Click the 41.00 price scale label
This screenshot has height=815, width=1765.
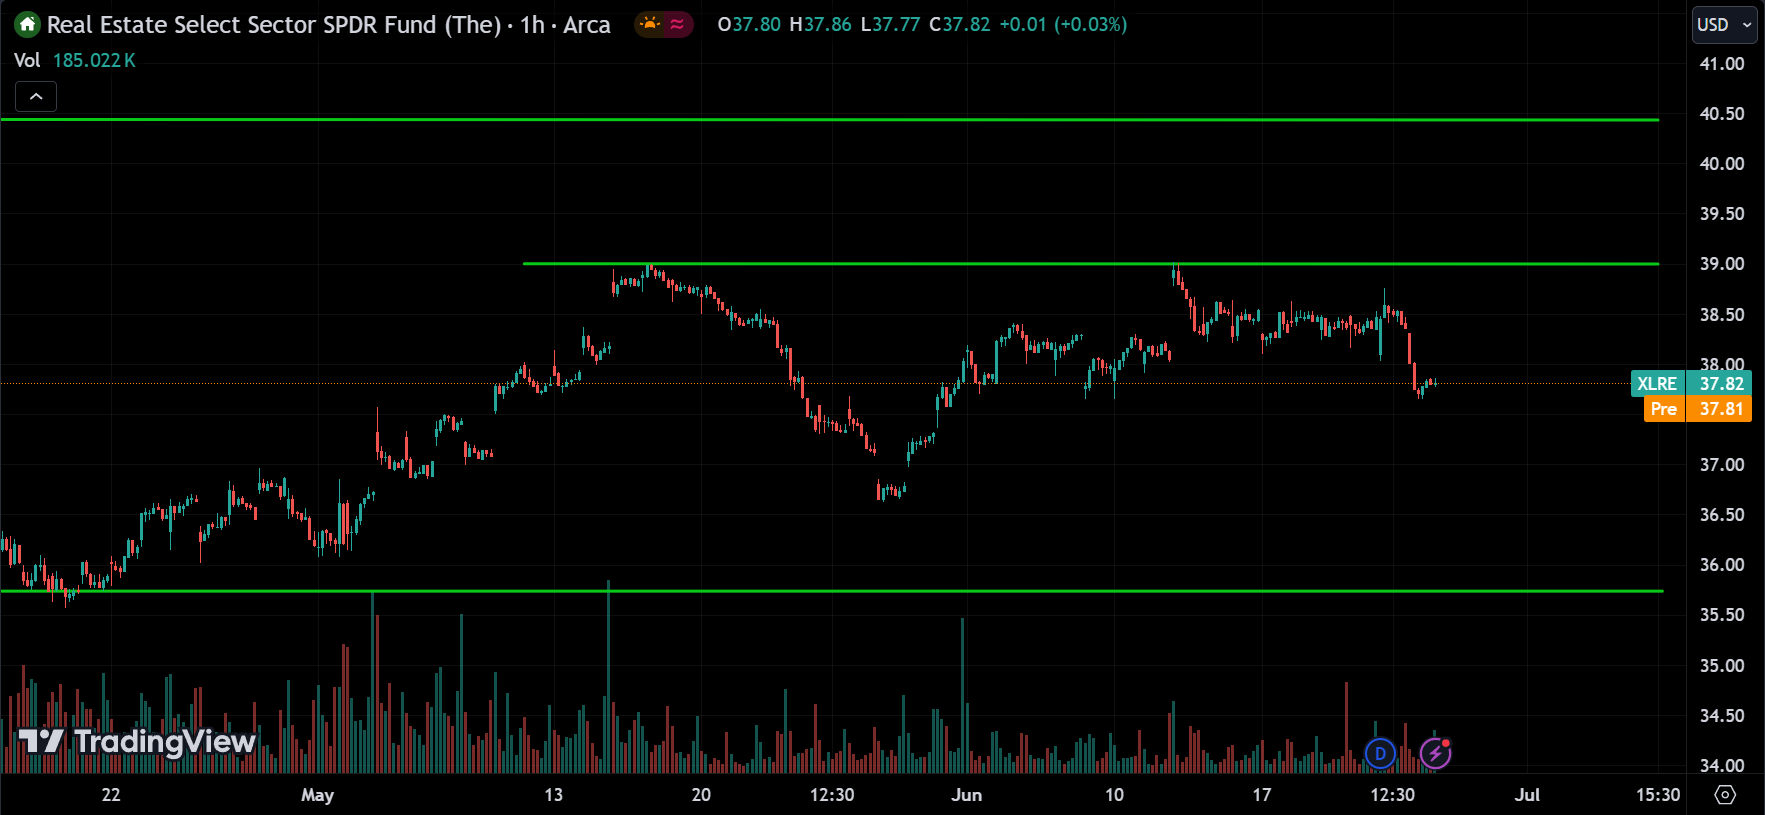[x=1722, y=64]
